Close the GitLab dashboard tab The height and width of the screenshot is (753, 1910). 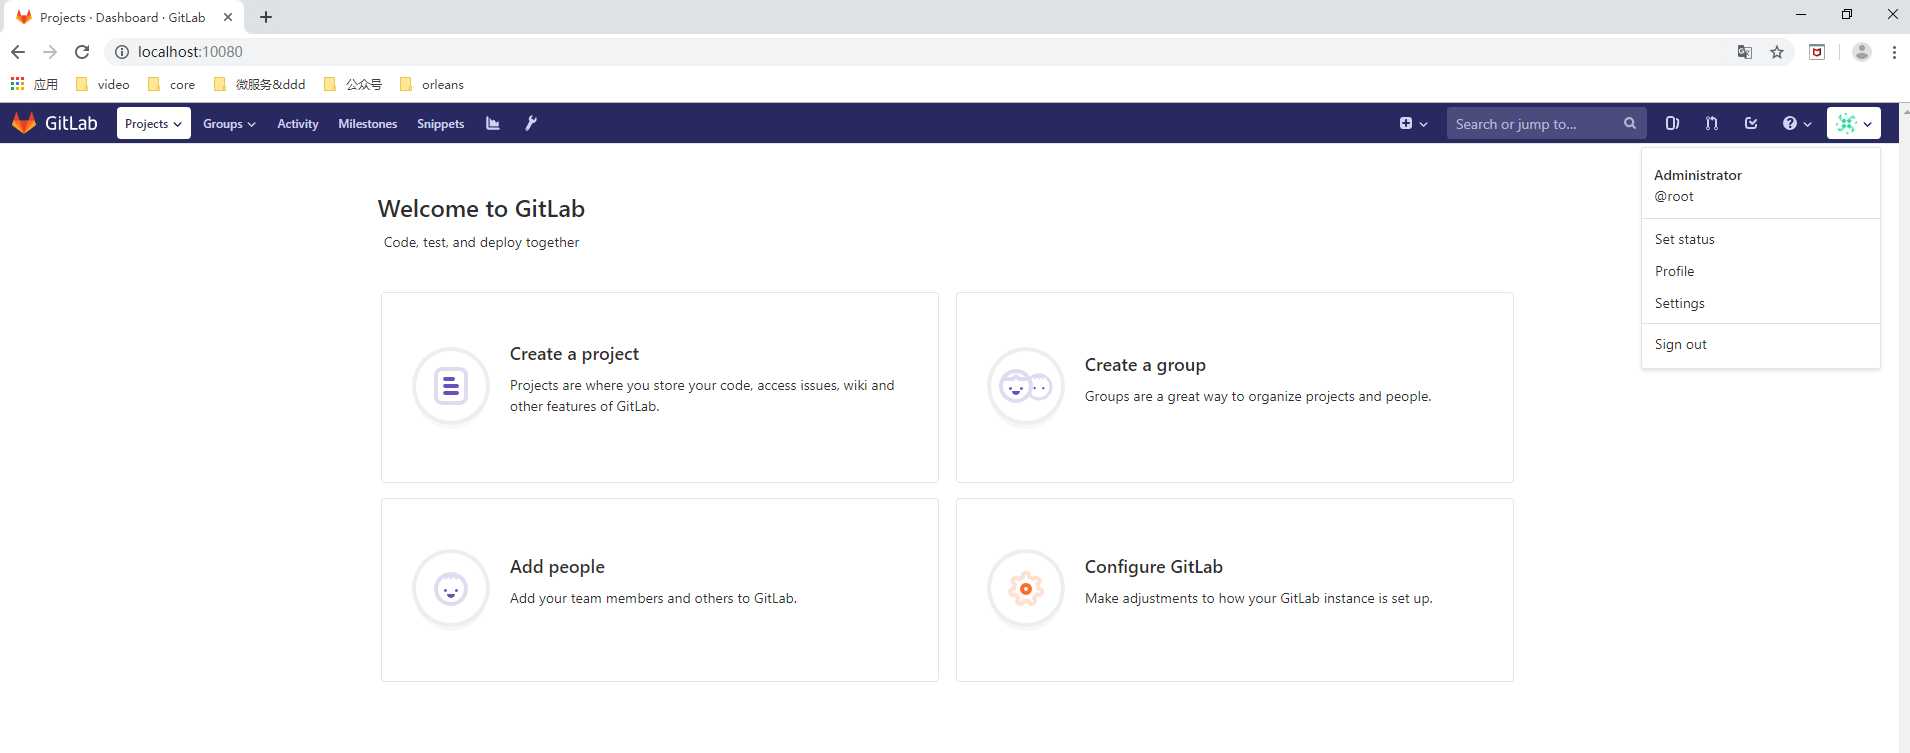pyautogui.click(x=228, y=17)
